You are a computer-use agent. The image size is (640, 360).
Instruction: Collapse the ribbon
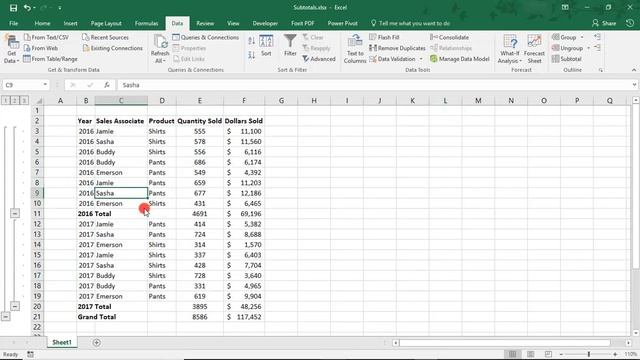coord(634,70)
